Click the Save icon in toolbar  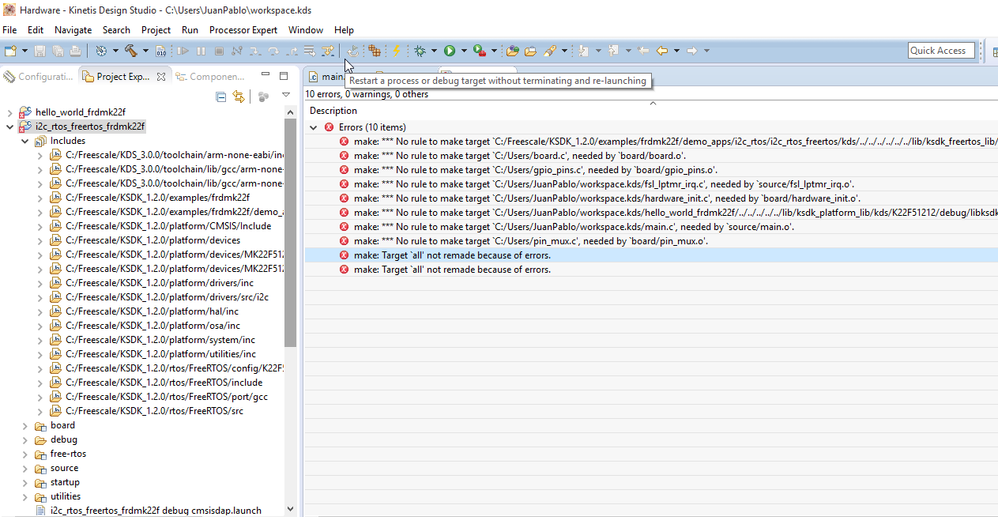pyautogui.click(x=39, y=50)
